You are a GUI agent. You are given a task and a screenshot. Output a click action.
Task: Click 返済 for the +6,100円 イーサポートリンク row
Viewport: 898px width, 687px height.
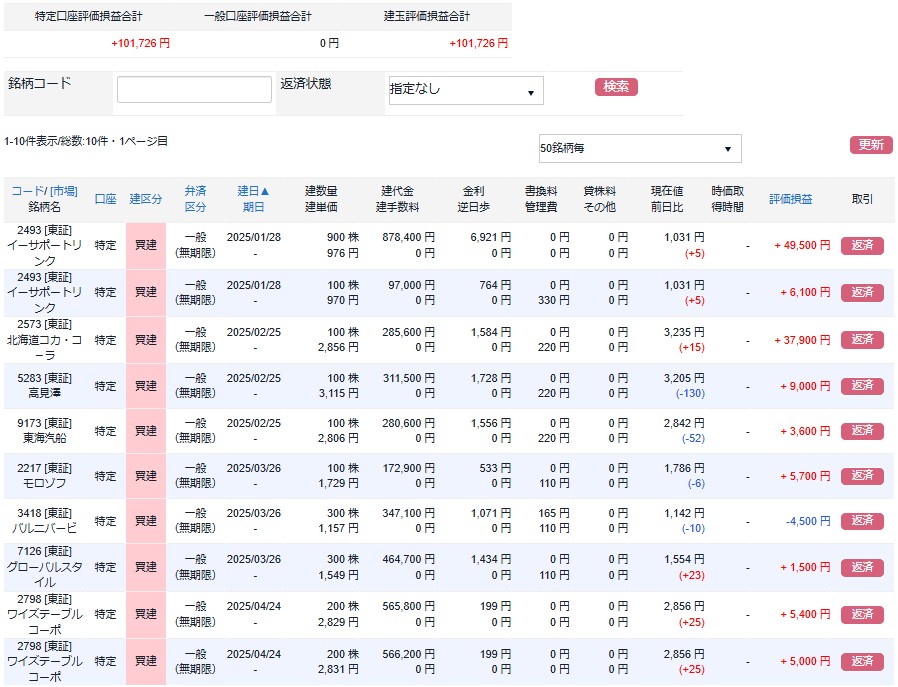pos(862,293)
